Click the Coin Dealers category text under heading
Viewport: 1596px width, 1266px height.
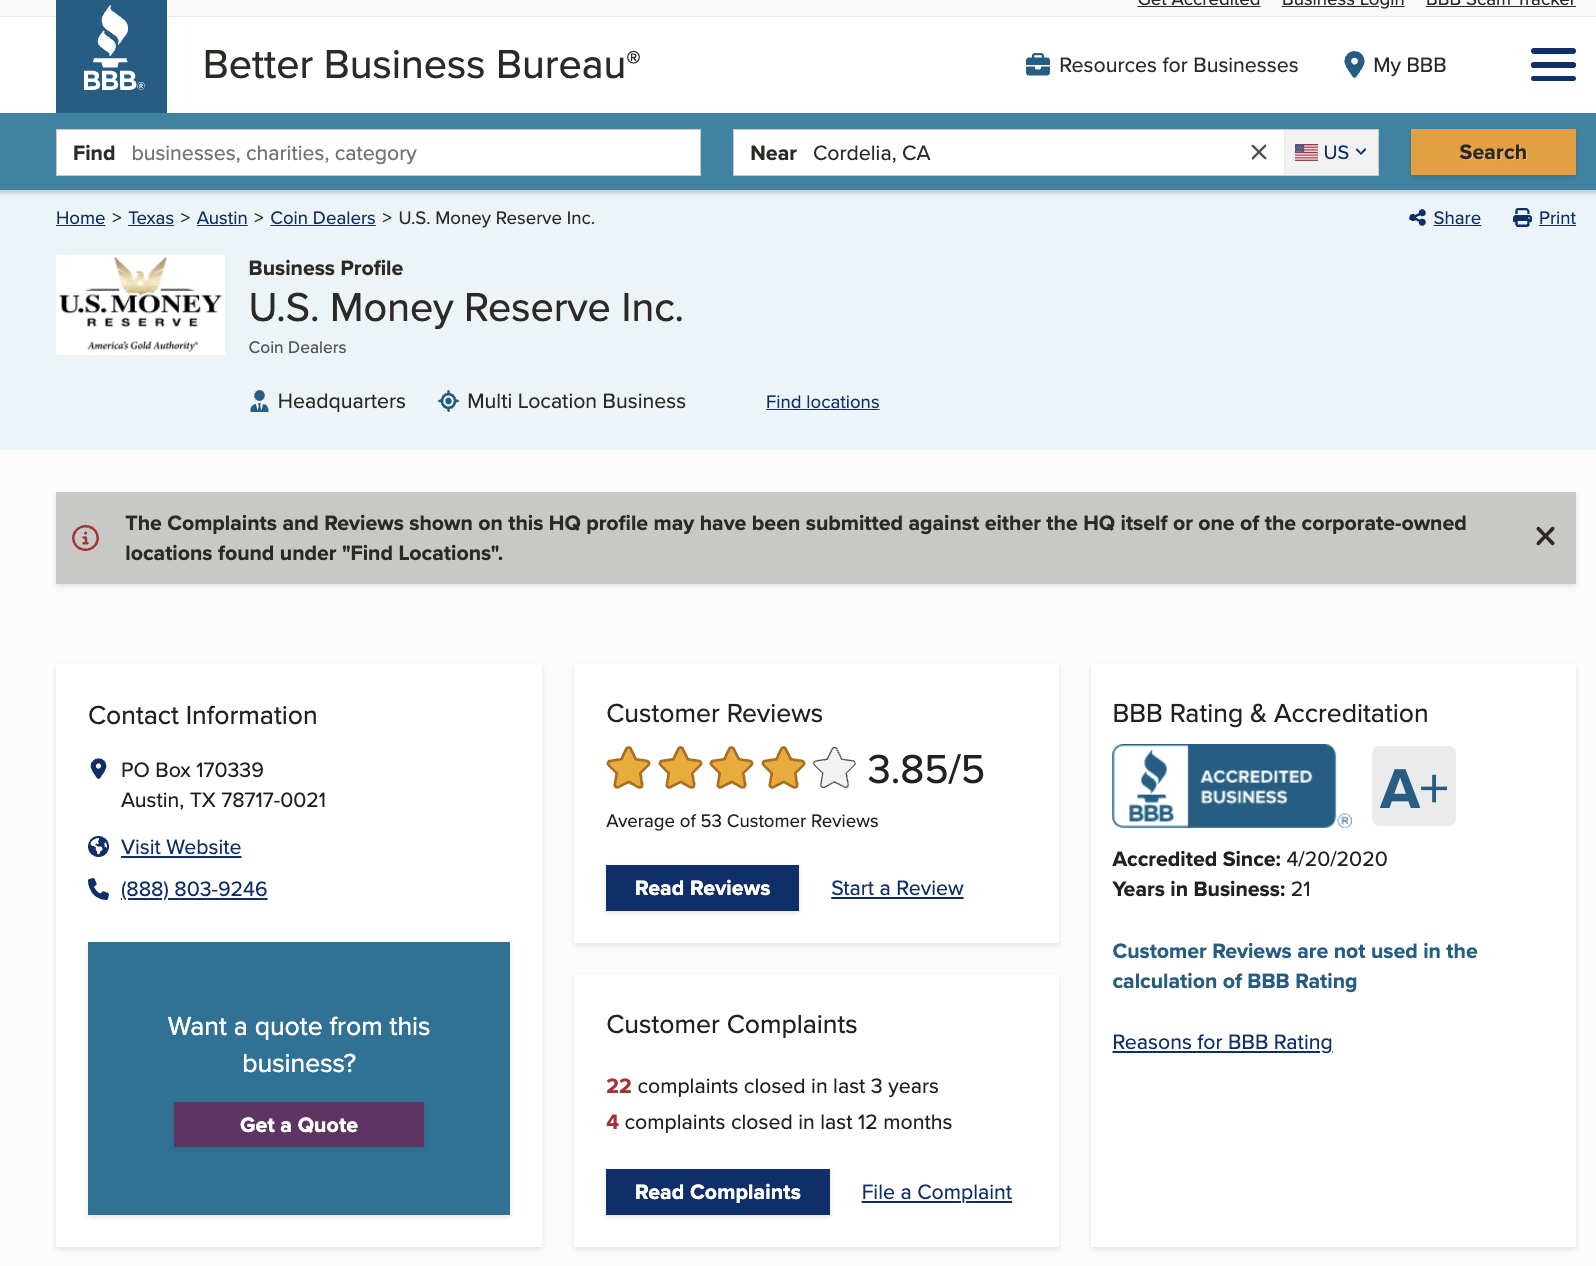click(297, 347)
